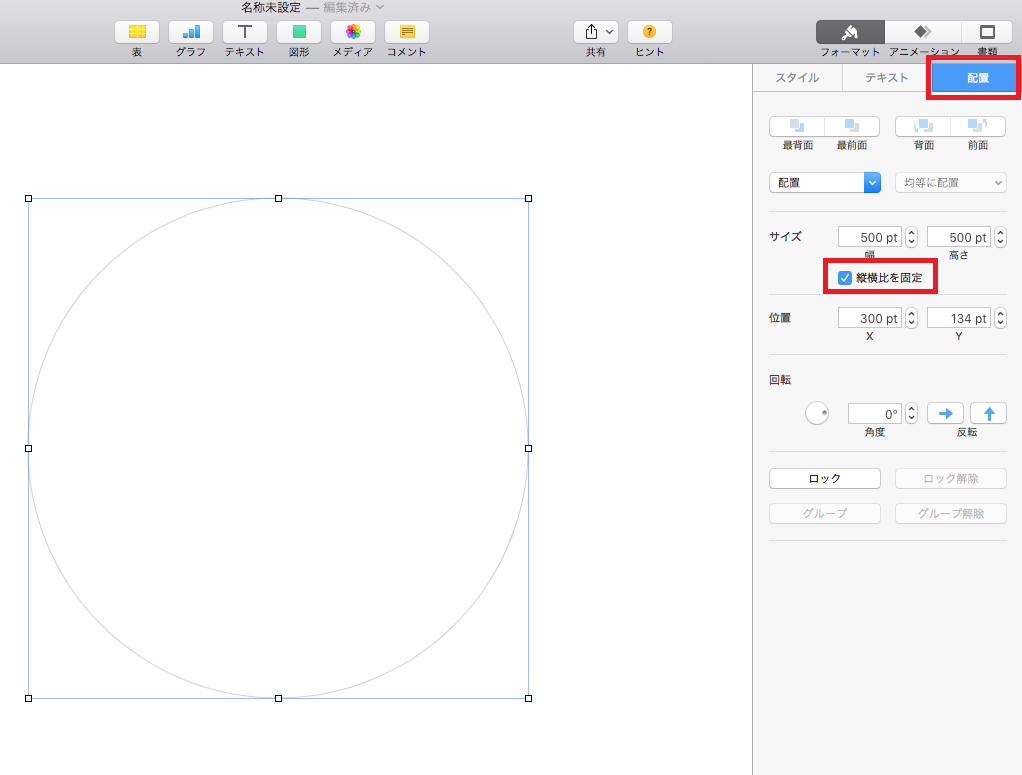This screenshot has height=775, width=1022.
Task: Select the テキスト text tool
Action: (x=244, y=32)
